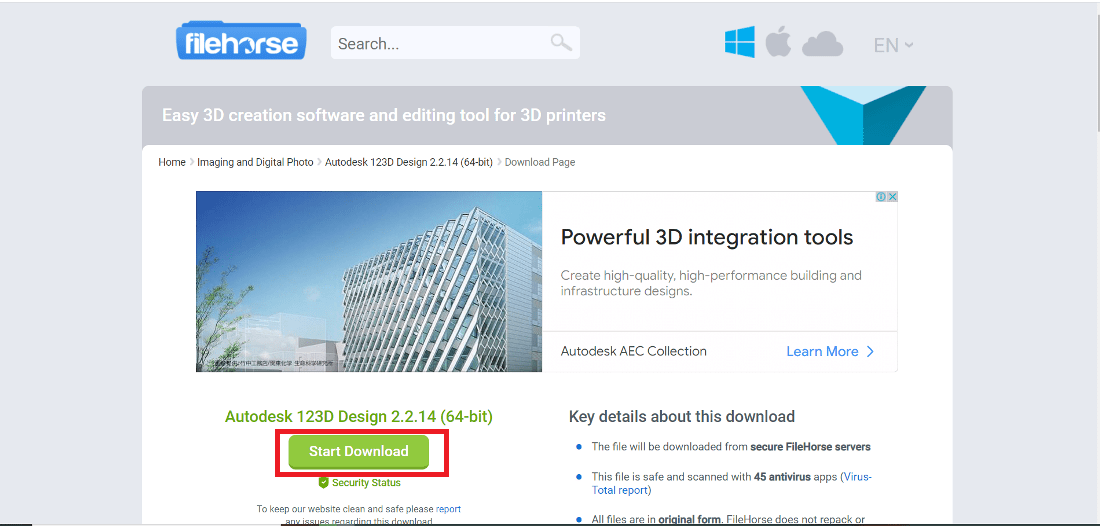Open the Virus-Total report link
1100x526 pixels.
tap(732, 483)
